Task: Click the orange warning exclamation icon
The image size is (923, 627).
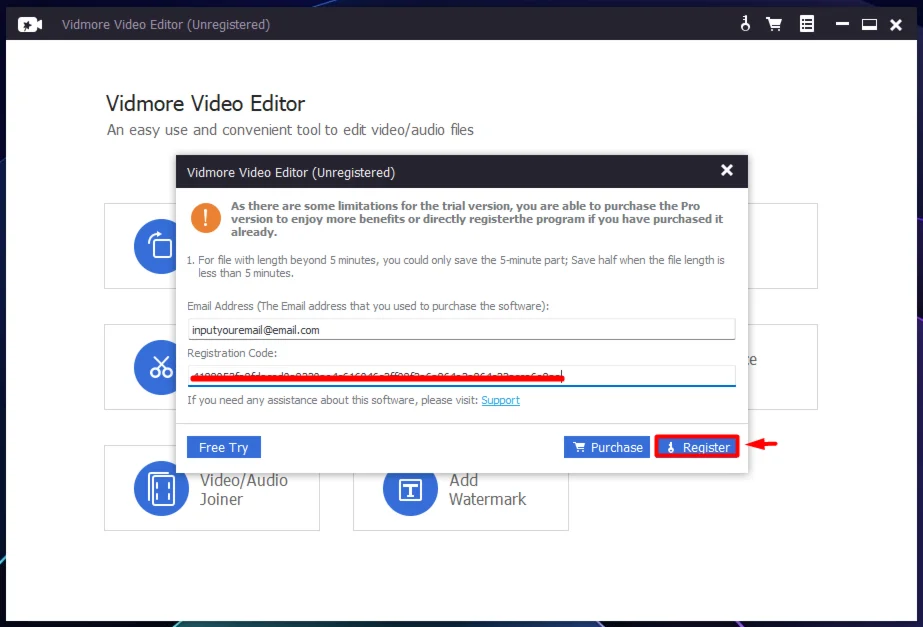Action: (206, 218)
